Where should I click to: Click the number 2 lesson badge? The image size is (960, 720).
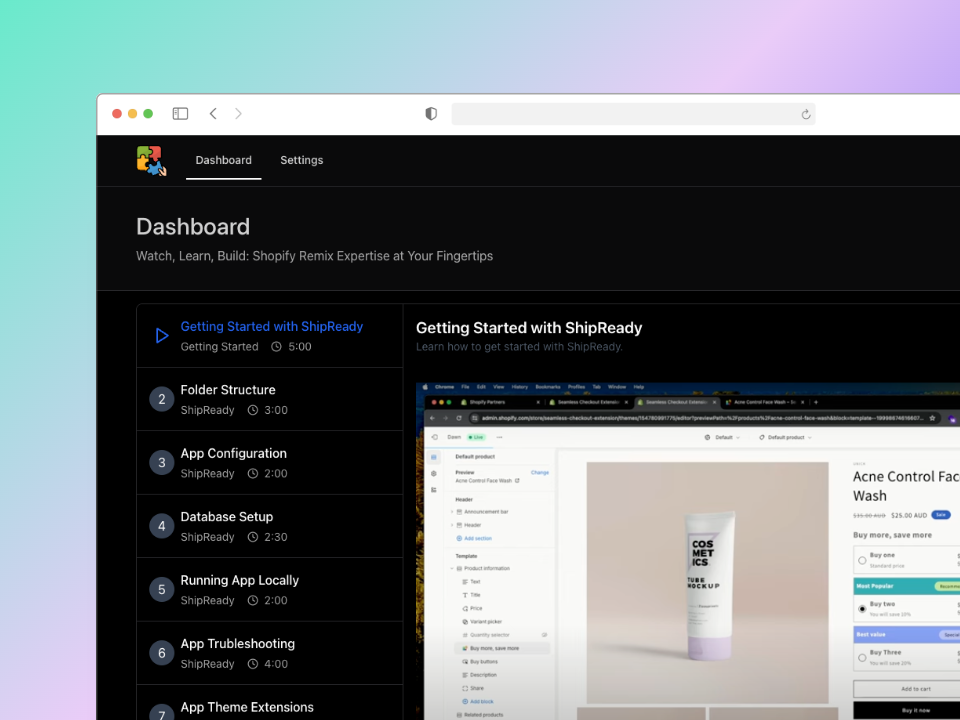tap(162, 399)
